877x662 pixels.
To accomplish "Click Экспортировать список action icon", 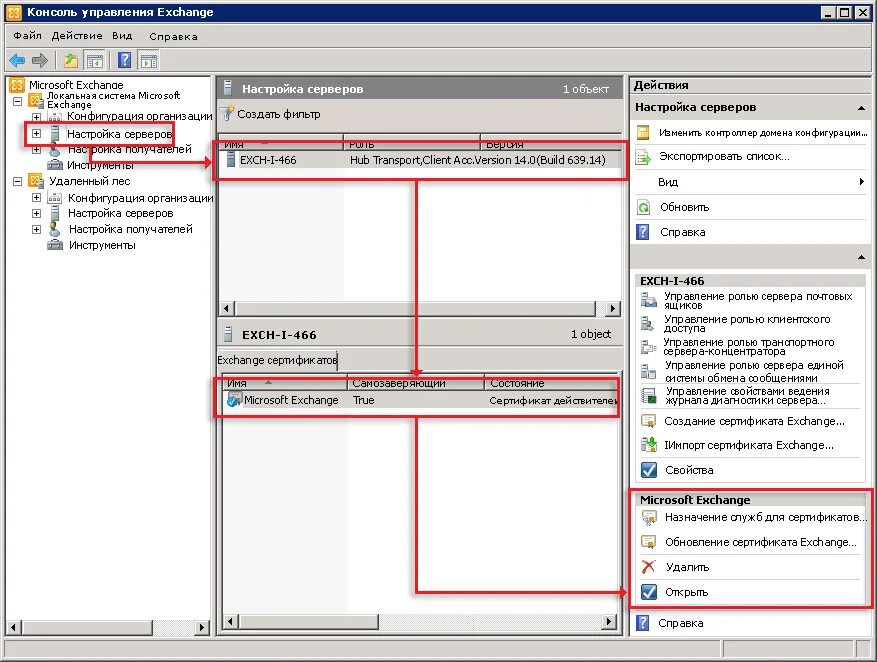I will 644,157.
